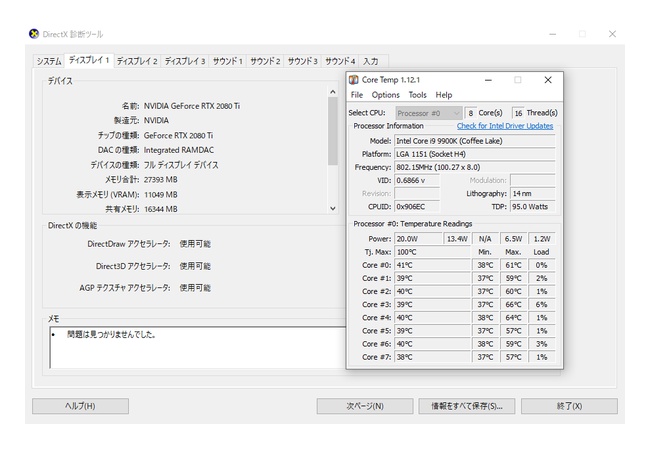Open the サウンド 4 tab
The width and height of the screenshot is (650, 450).
coord(340,61)
